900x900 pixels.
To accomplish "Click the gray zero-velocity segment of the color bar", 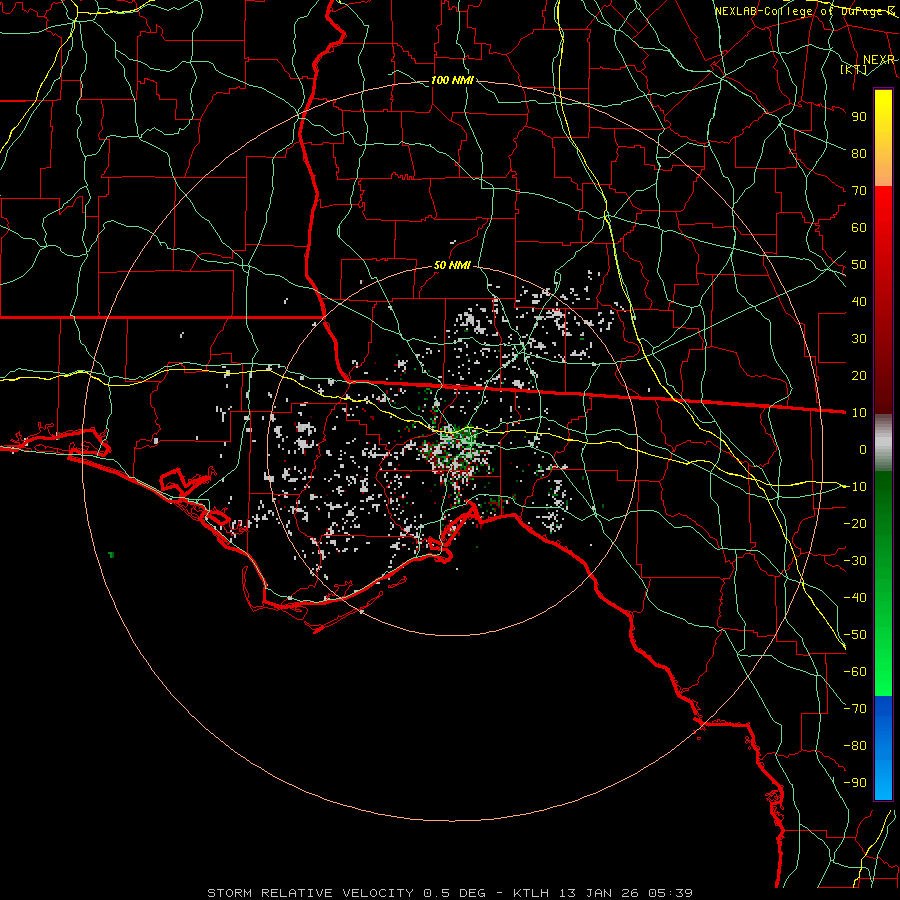I will [883, 443].
